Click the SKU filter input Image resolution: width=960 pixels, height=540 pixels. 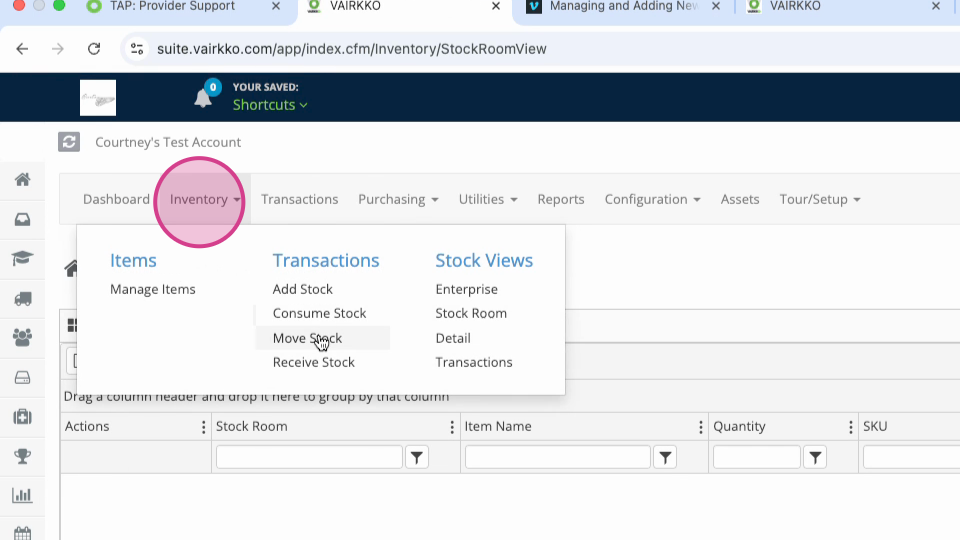pos(911,457)
